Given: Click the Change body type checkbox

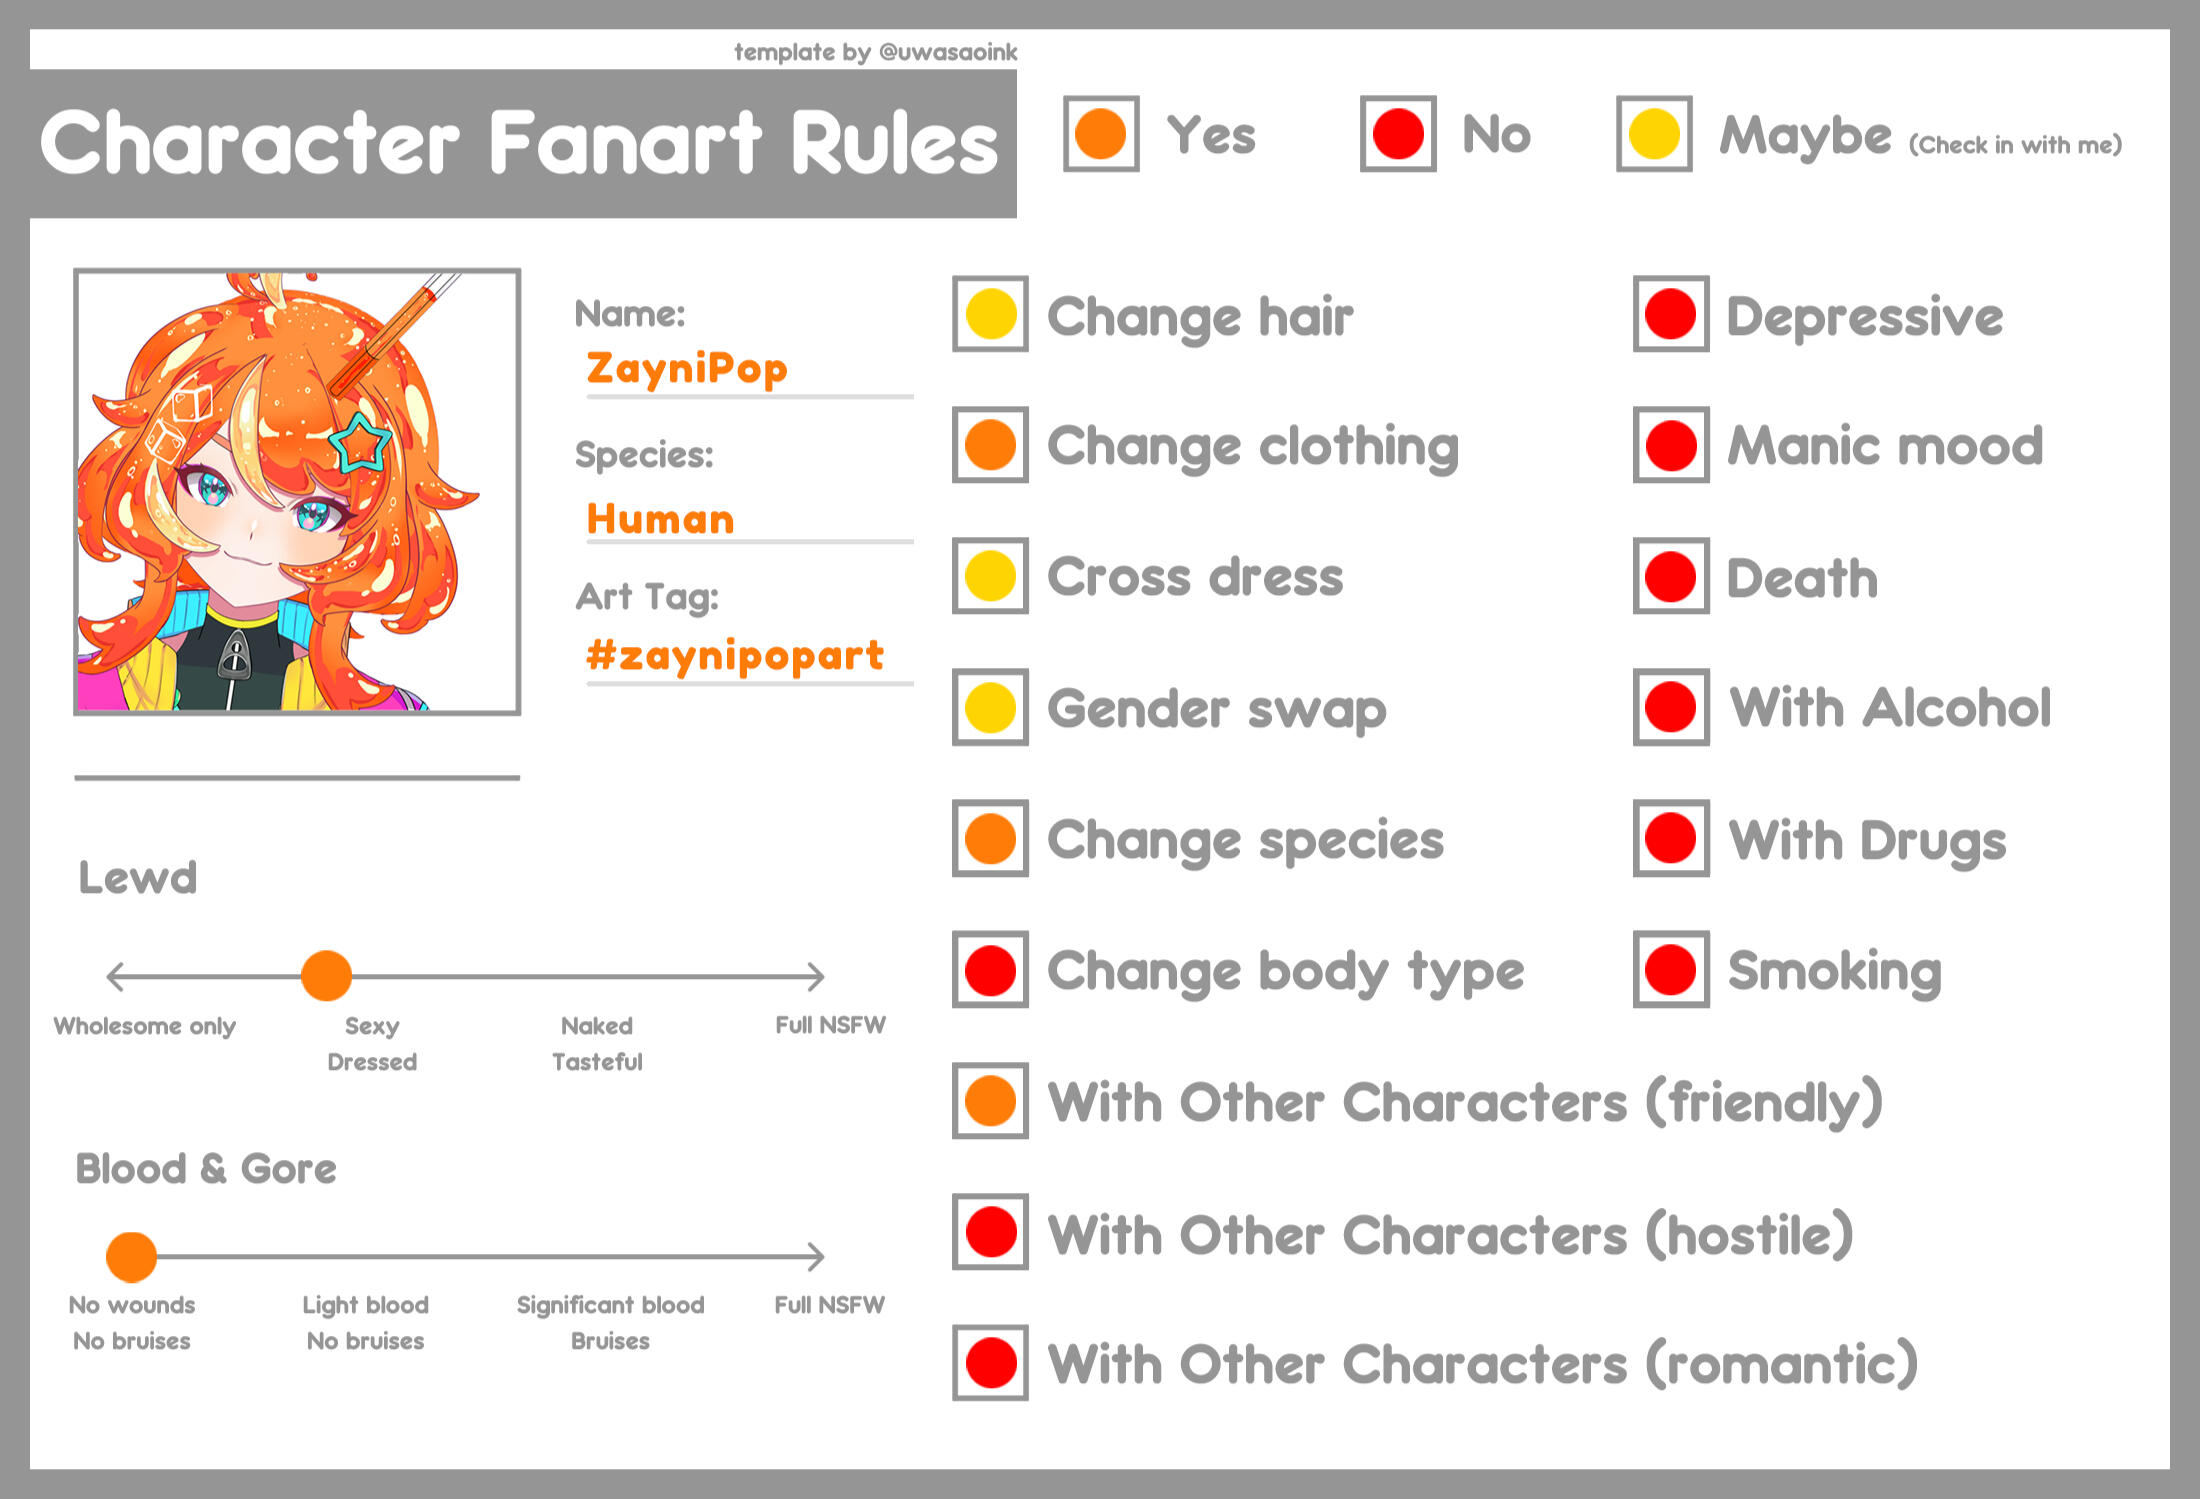Looking at the screenshot, I should click(x=990, y=969).
